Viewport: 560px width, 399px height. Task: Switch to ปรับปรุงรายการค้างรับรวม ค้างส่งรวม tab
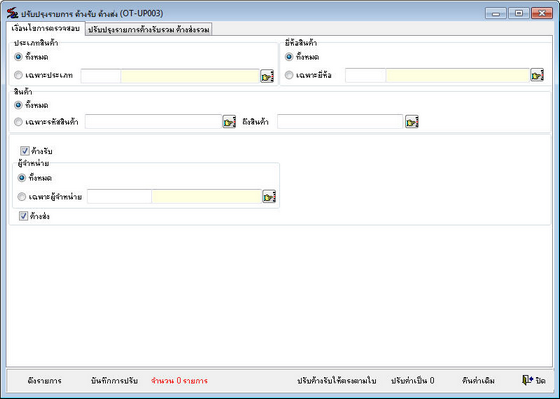pos(149,30)
